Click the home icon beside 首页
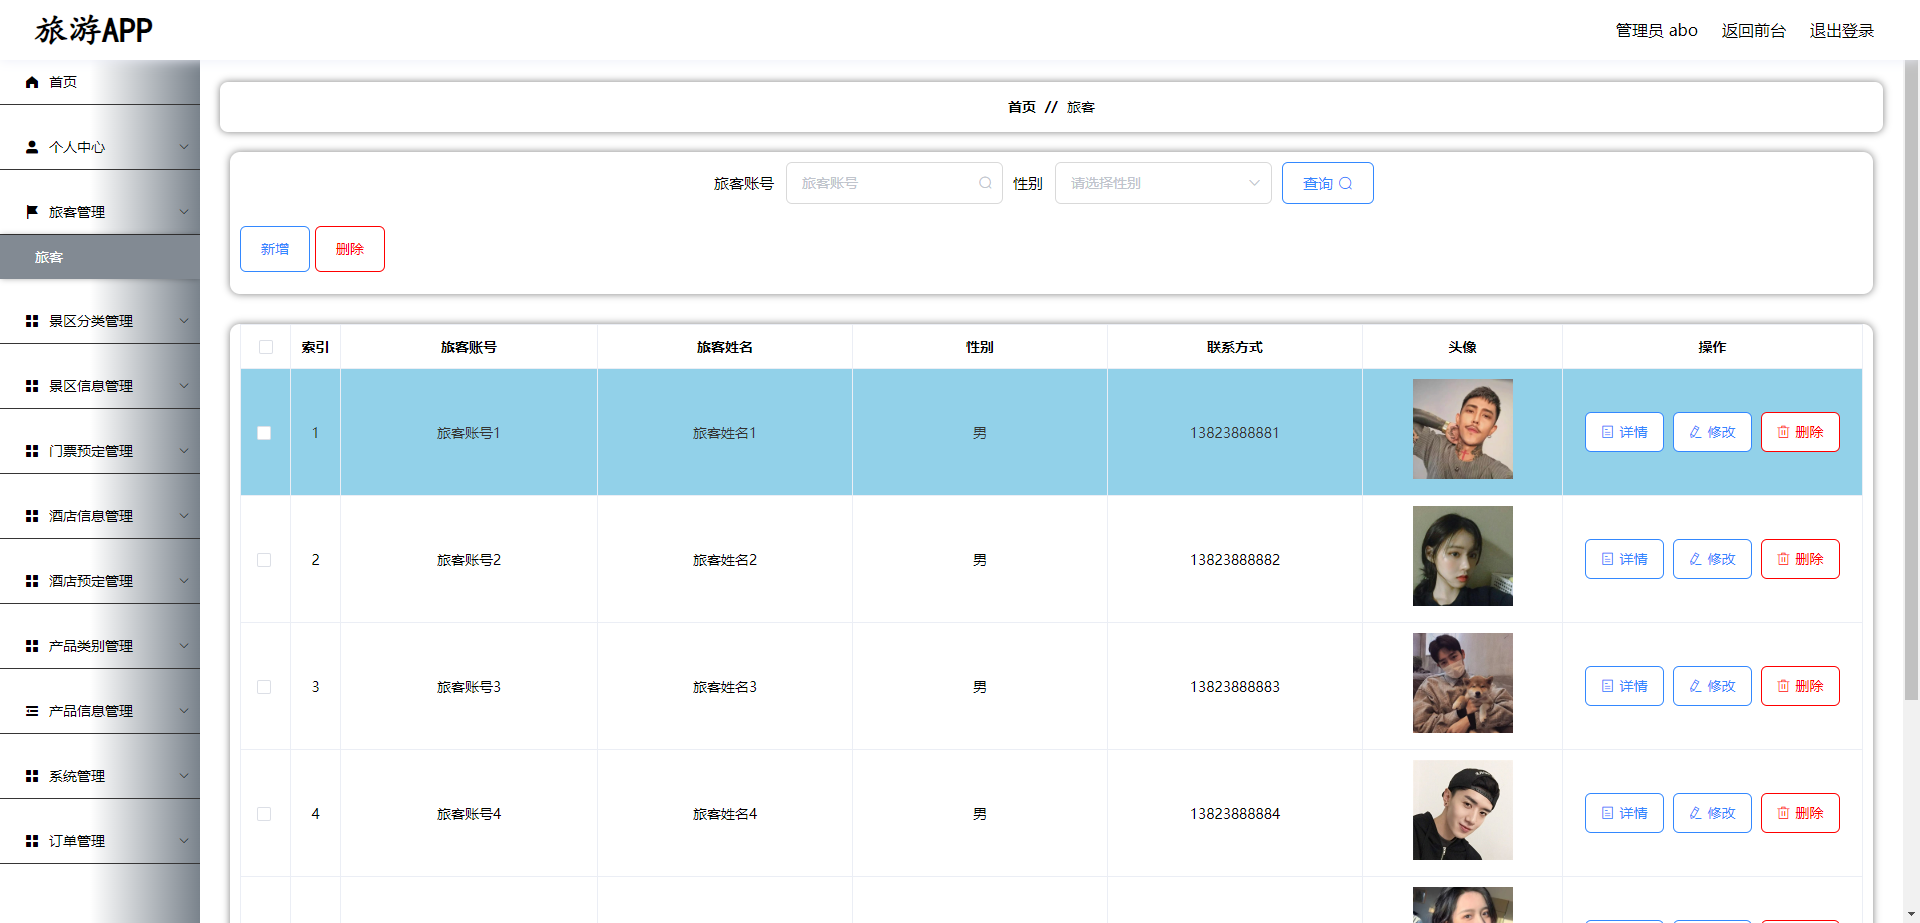 click(31, 82)
